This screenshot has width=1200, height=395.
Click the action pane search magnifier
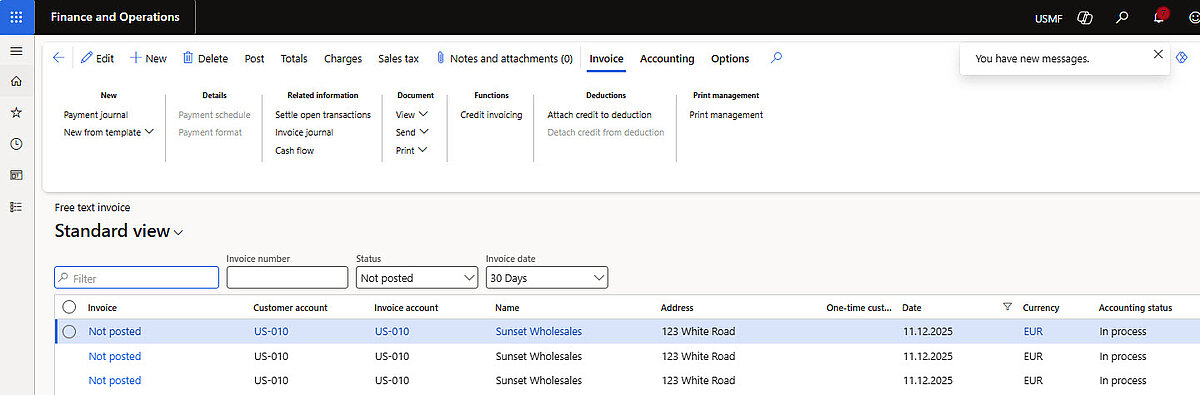pos(777,58)
